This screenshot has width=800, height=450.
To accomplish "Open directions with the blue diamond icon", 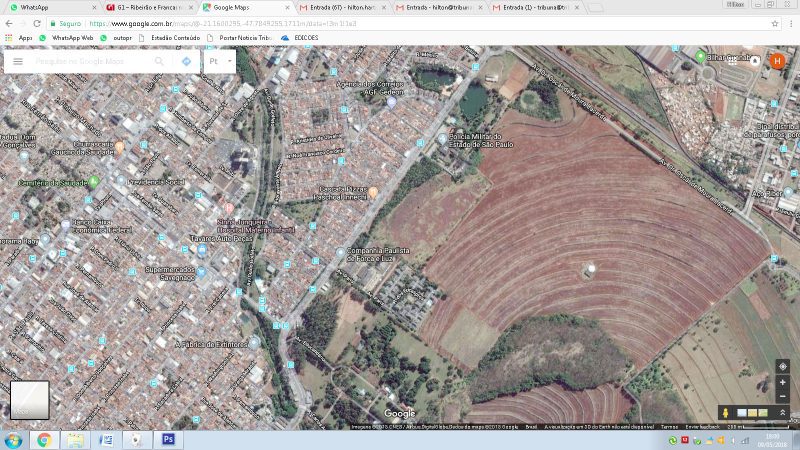I will (186, 61).
